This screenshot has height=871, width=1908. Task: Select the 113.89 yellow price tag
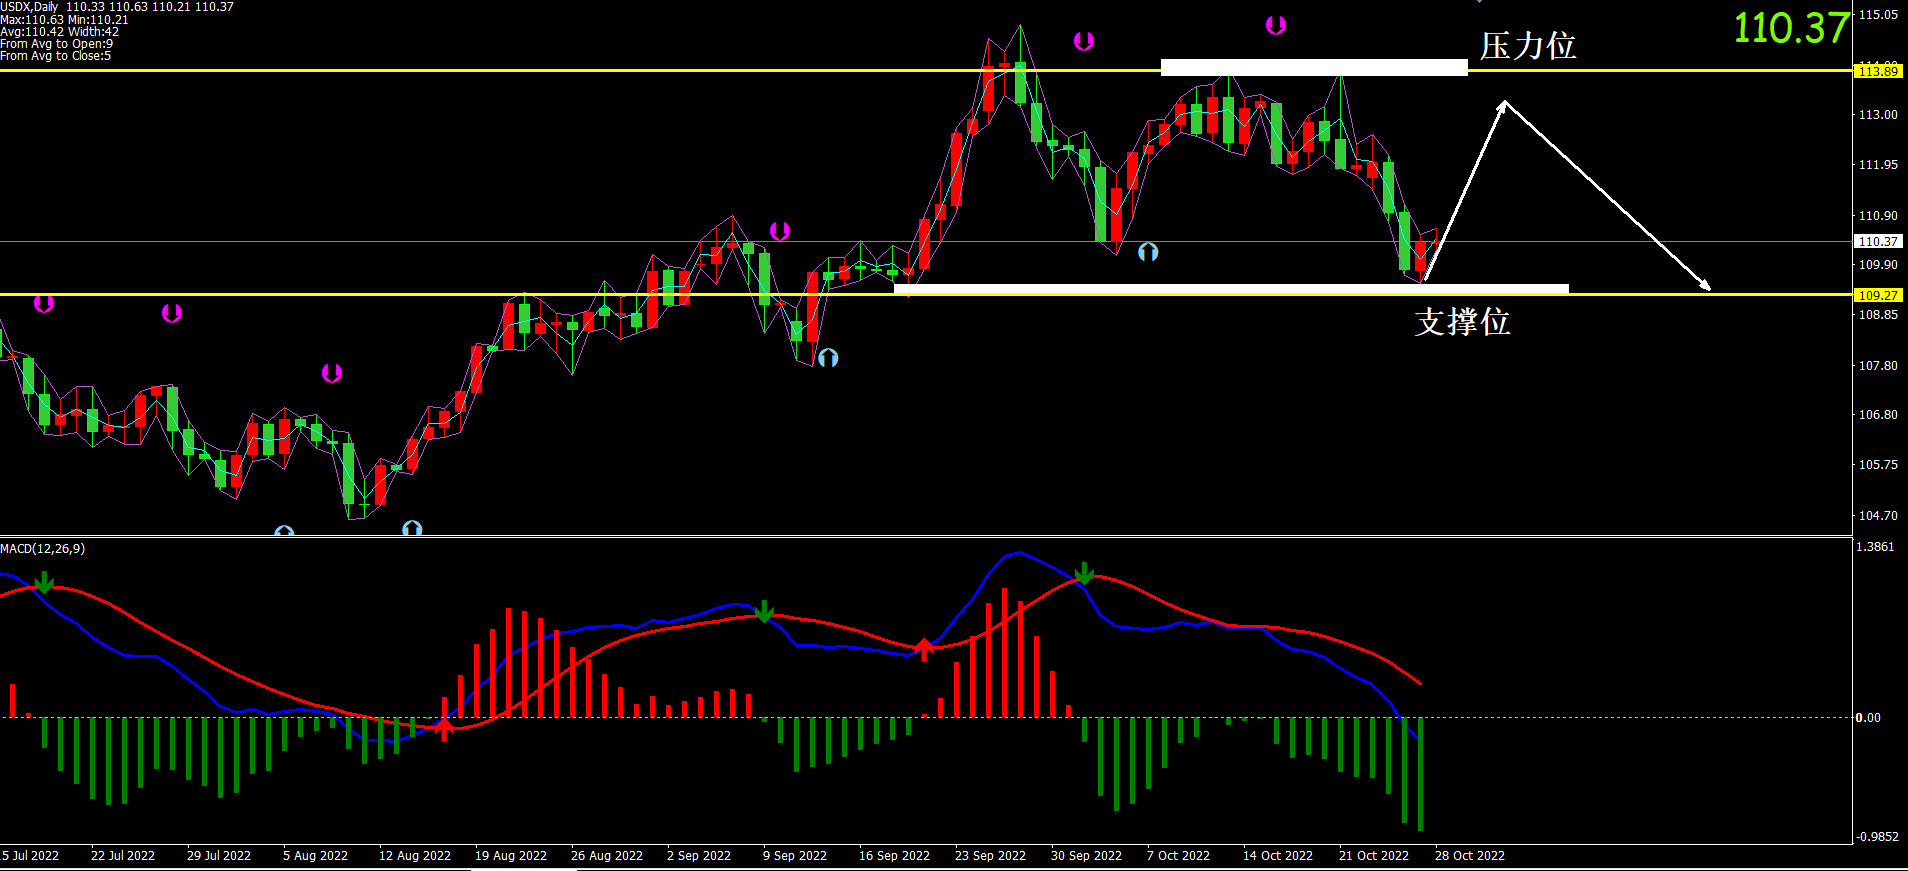tap(1877, 71)
